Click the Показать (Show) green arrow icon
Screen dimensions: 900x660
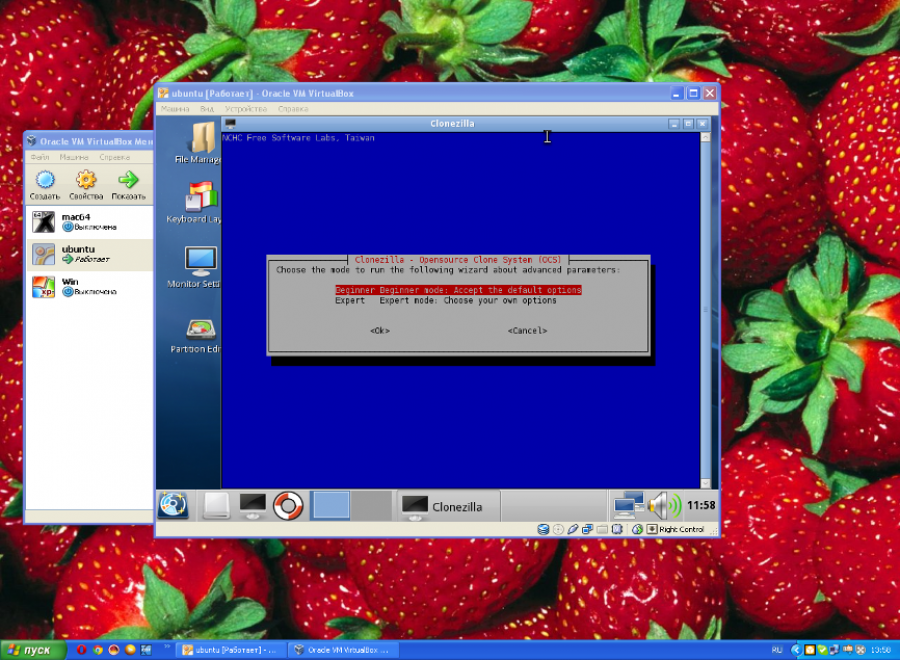click(x=128, y=185)
